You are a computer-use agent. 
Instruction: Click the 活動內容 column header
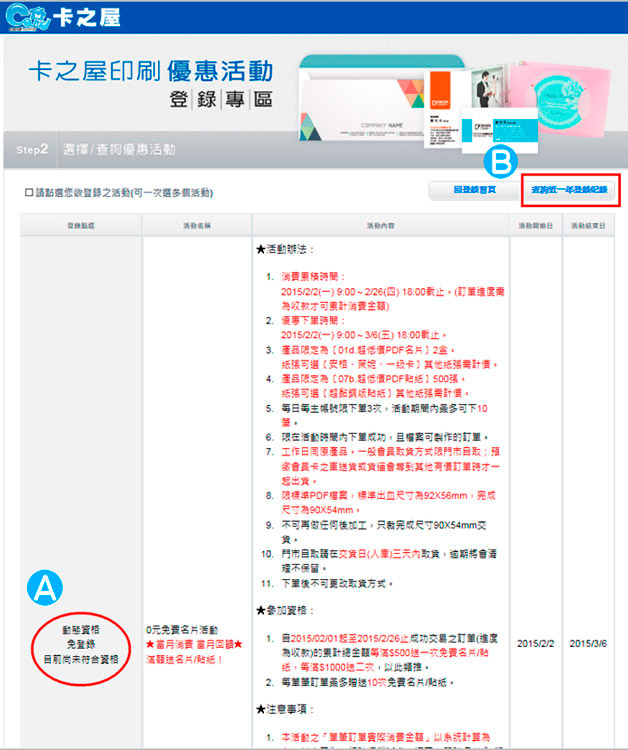click(x=380, y=225)
